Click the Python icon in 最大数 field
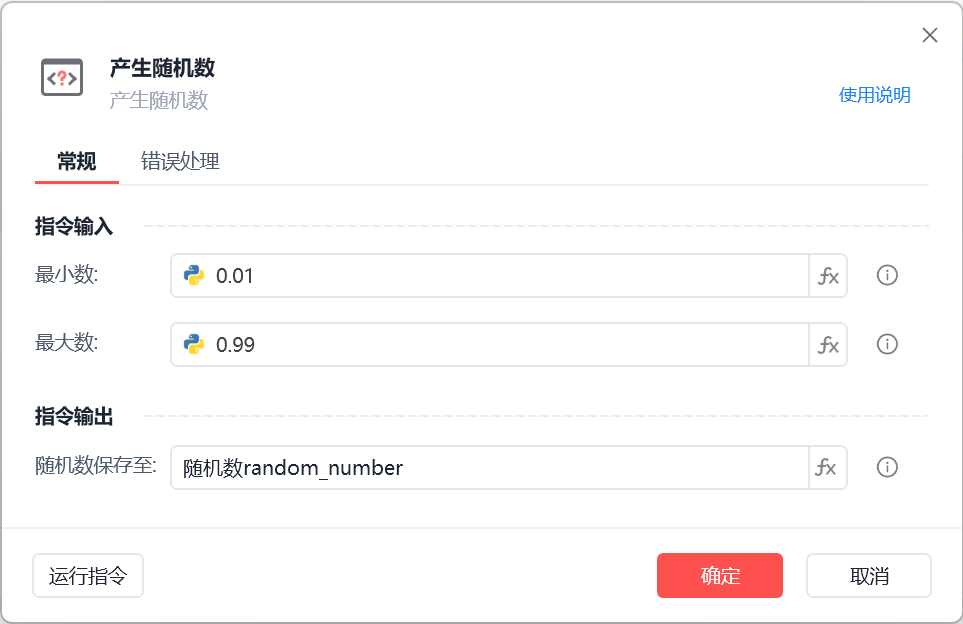This screenshot has height=624, width=963. [194, 345]
